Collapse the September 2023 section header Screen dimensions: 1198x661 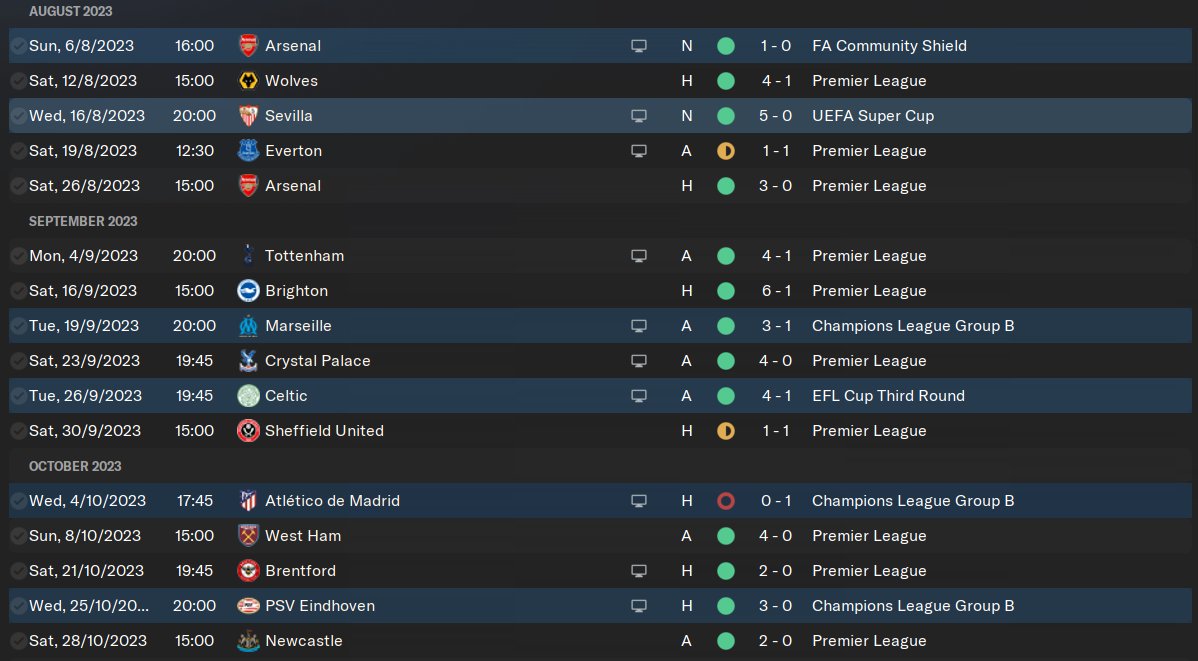pyautogui.click(x=83, y=221)
